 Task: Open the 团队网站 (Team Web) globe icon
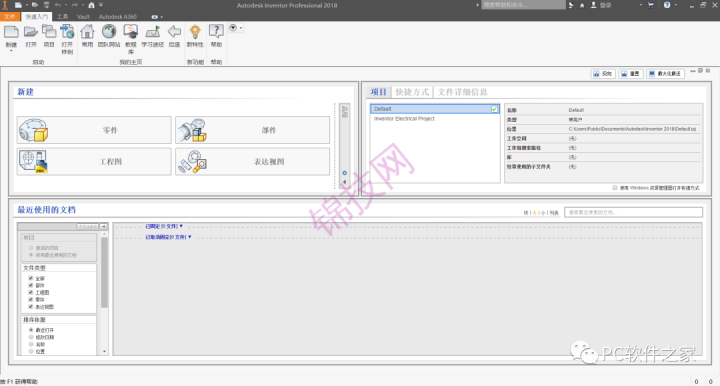click(109, 32)
